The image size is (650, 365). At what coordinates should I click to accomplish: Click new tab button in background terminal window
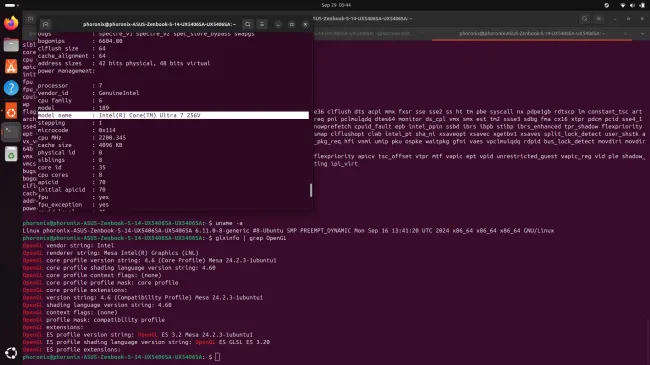click(x=30, y=19)
